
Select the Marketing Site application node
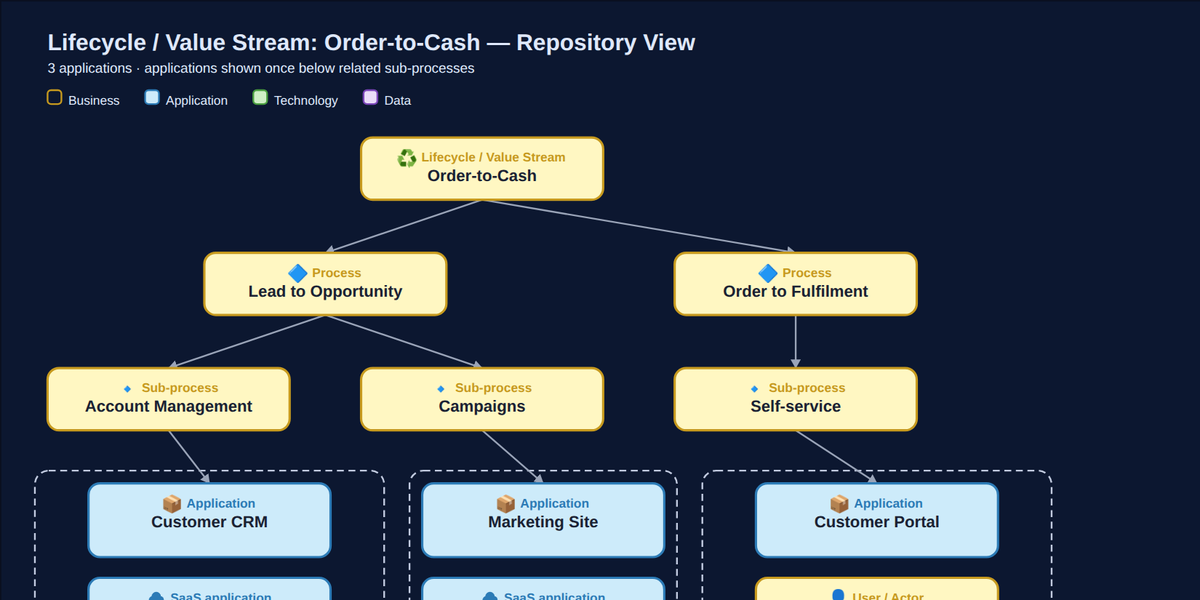(x=543, y=520)
